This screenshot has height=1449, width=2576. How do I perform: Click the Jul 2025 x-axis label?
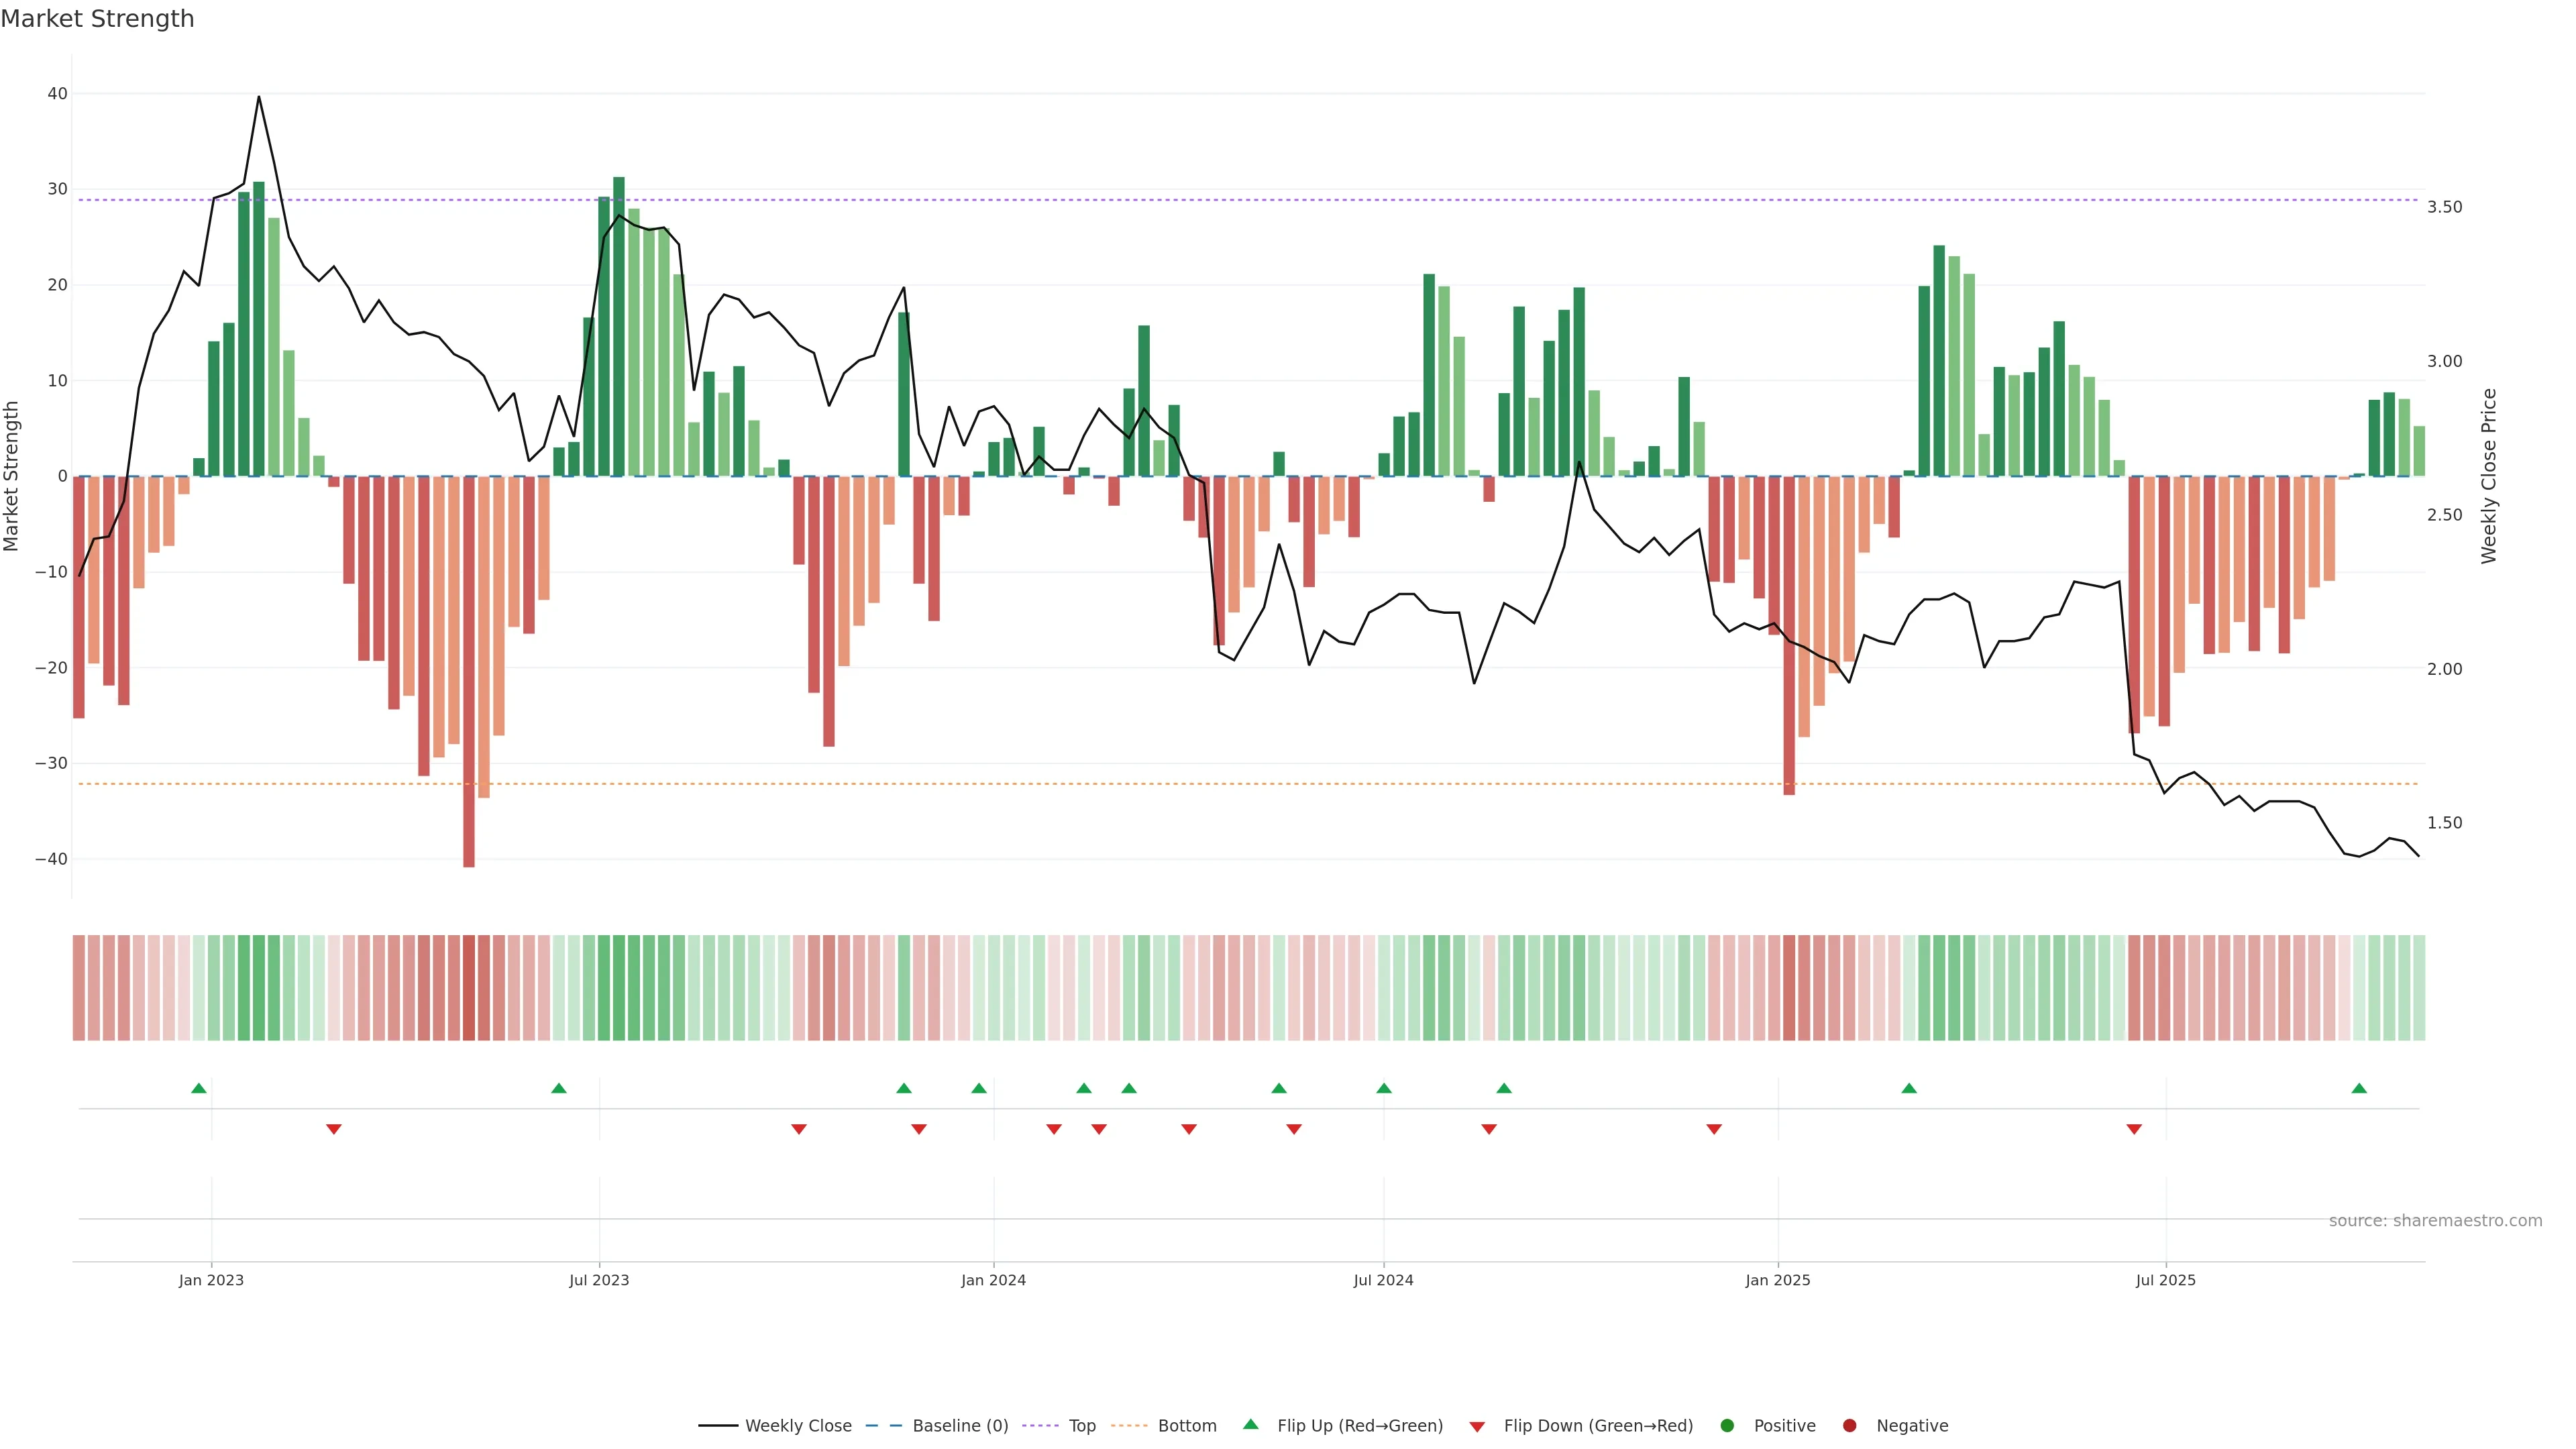[2165, 1280]
